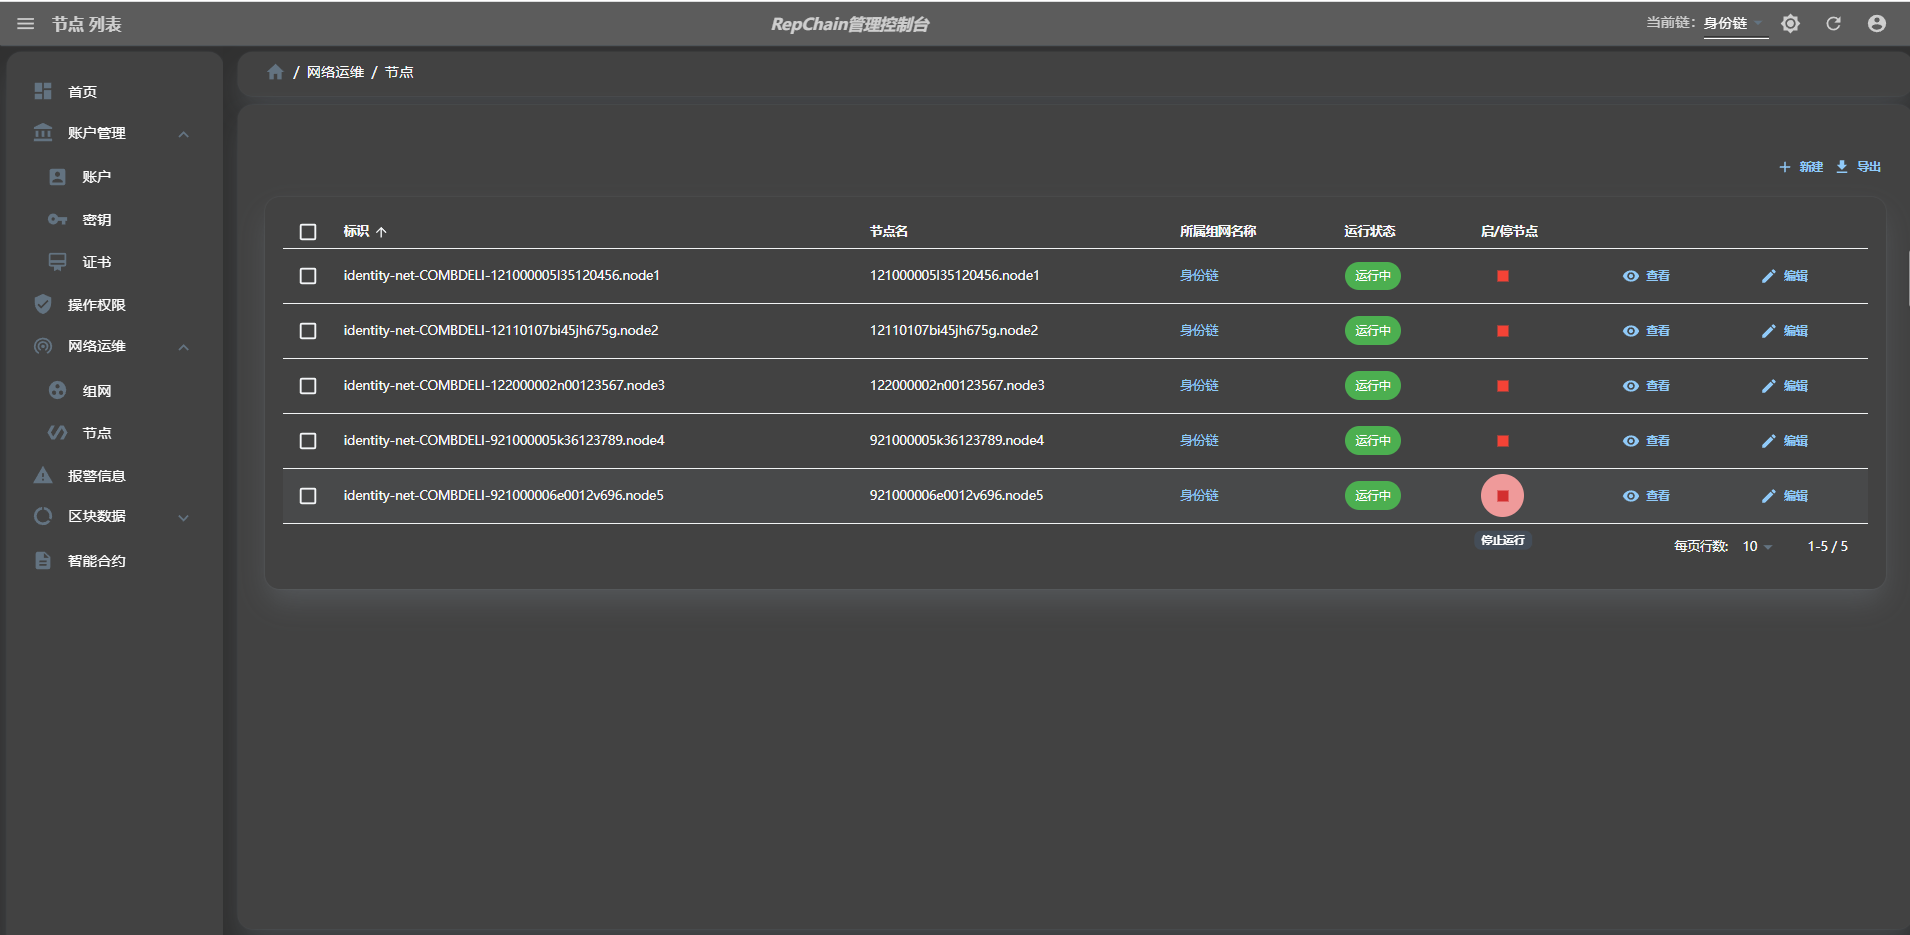The image size is (1910, 935).
Task: Open the 当前链 身份链 dropdown
Action: pyautogui.click(x=1735, y=23)
